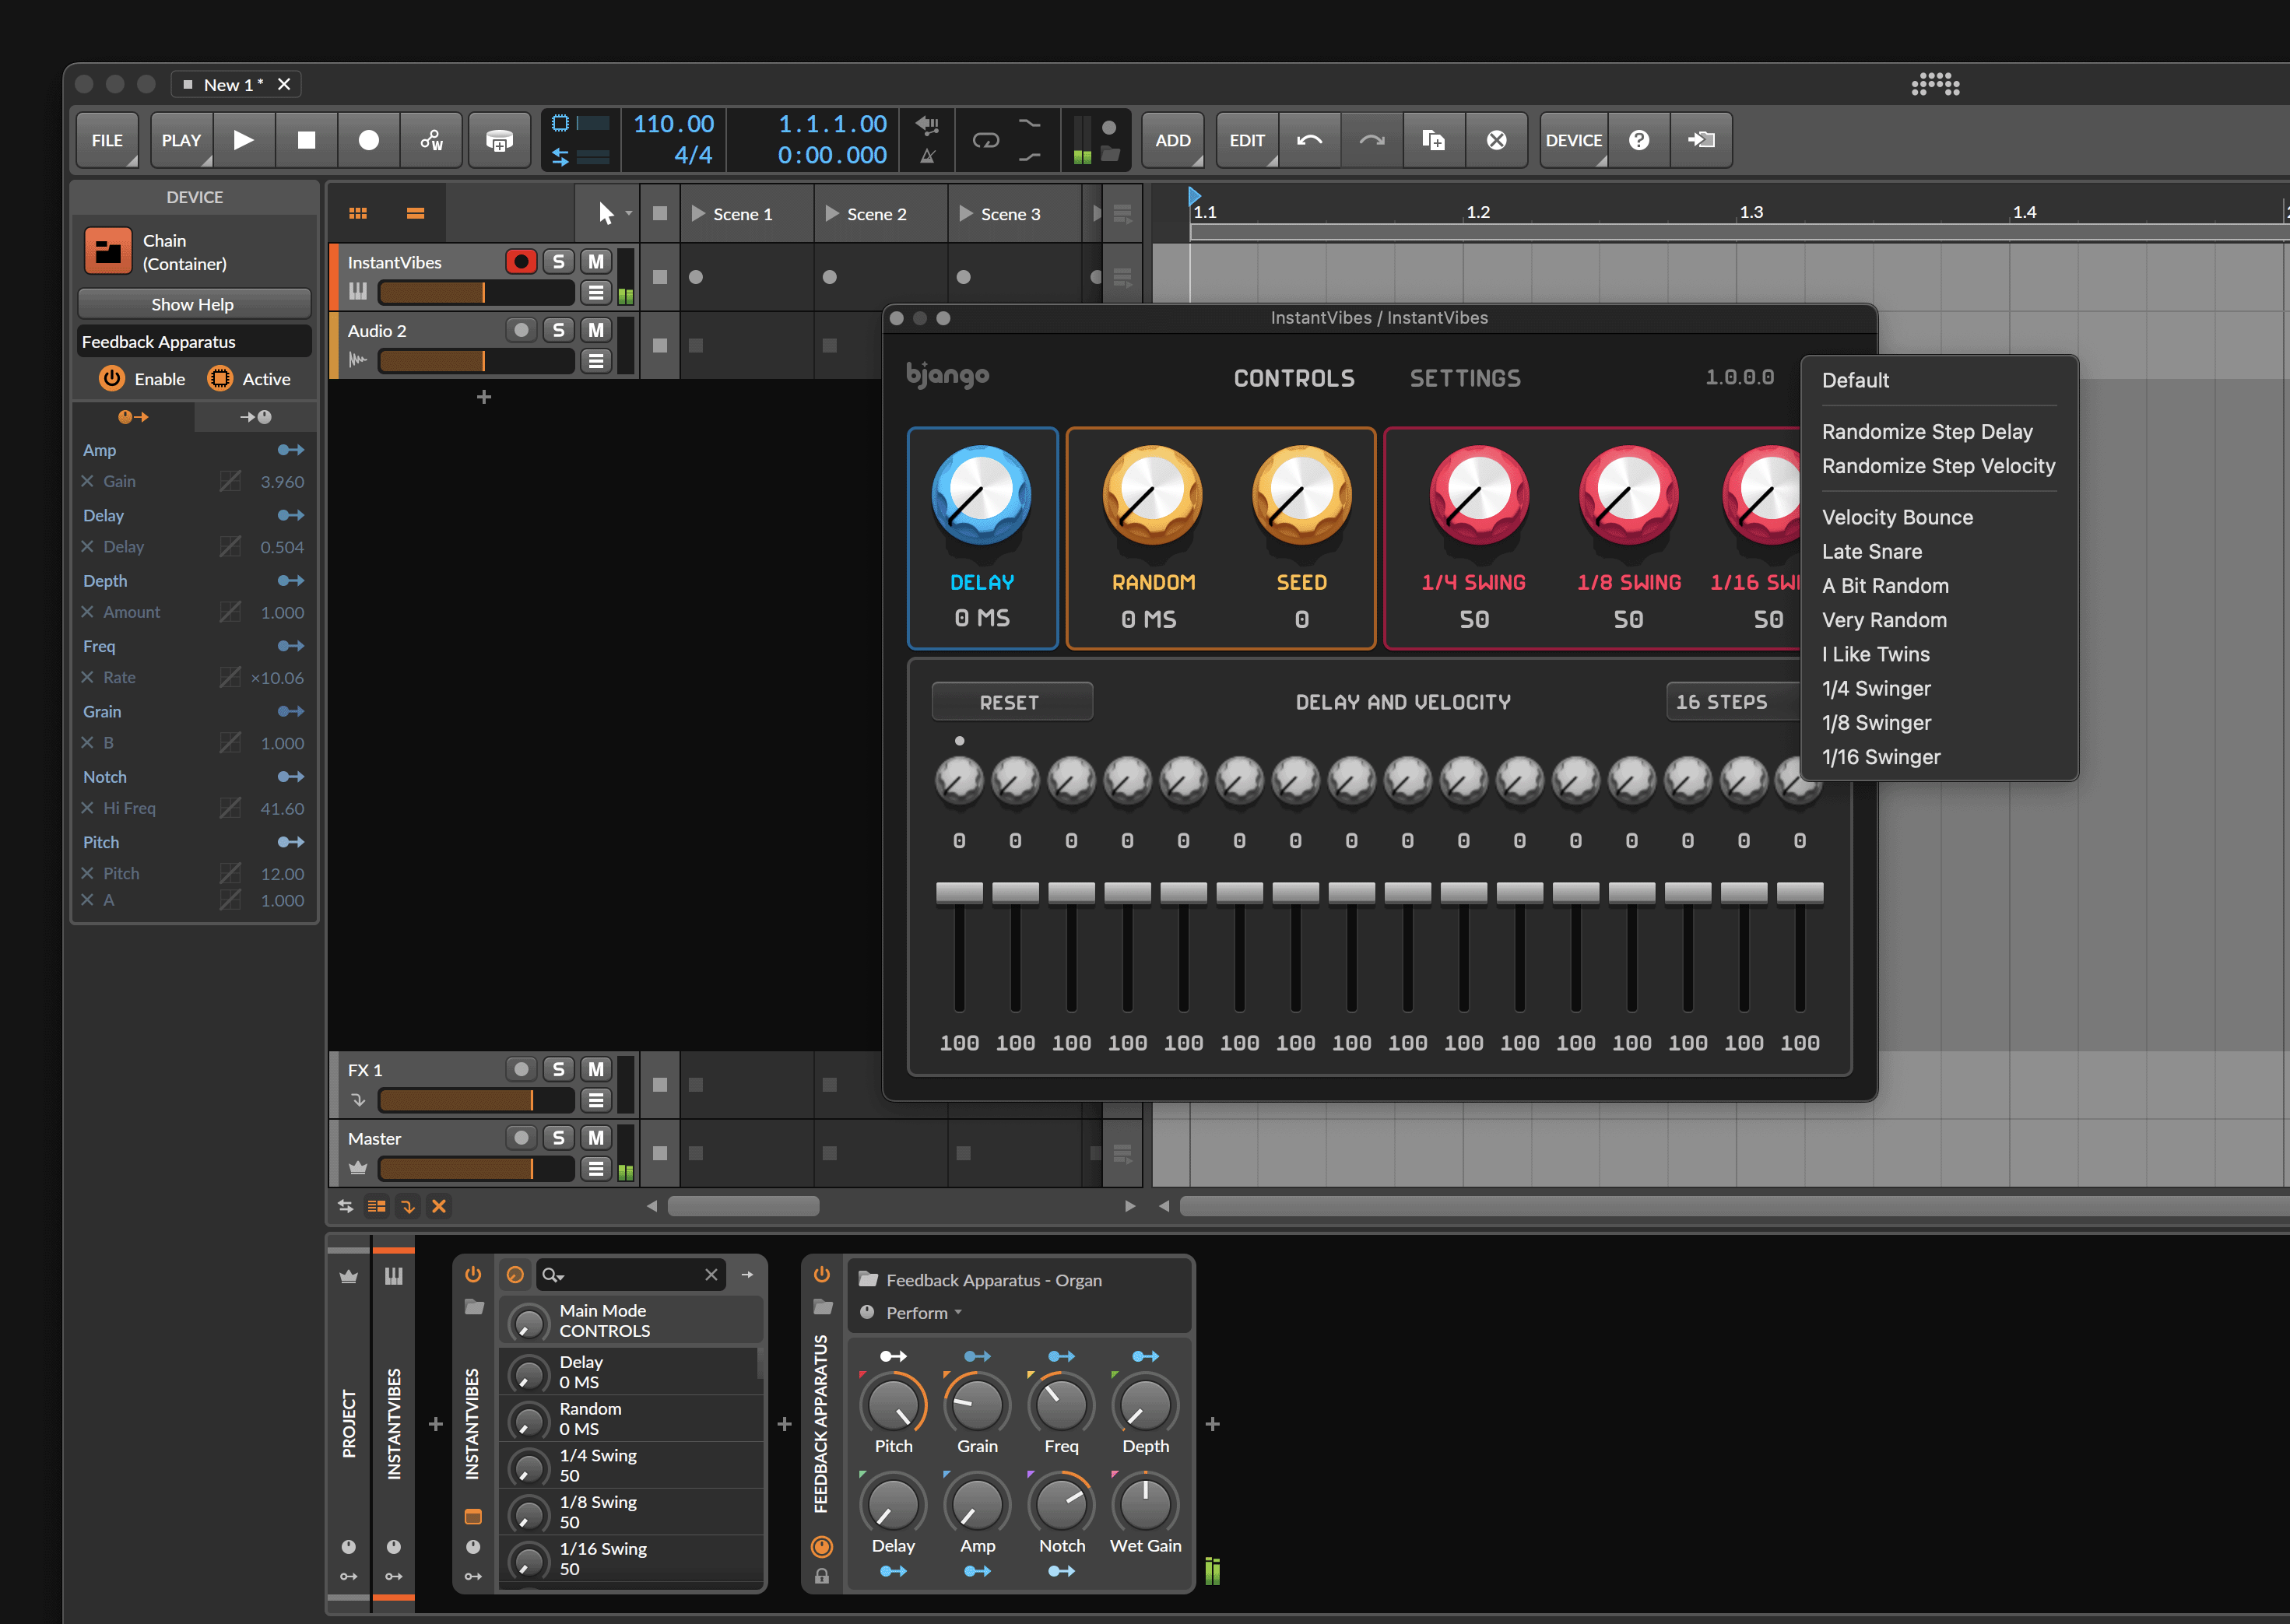Arm global record with the circle button
The image size is (2290, 1624).
[369, 140]
